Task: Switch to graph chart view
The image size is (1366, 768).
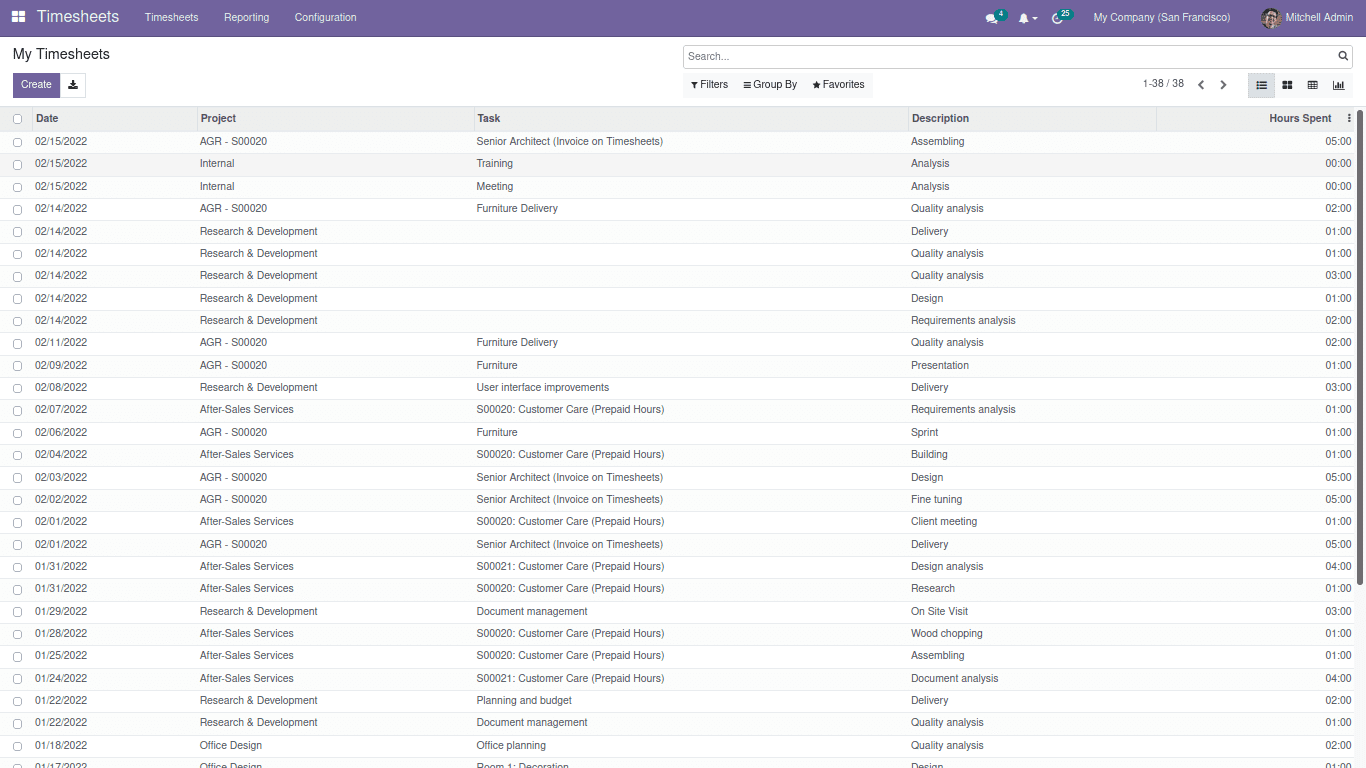Action: [x=1338, y=85]
